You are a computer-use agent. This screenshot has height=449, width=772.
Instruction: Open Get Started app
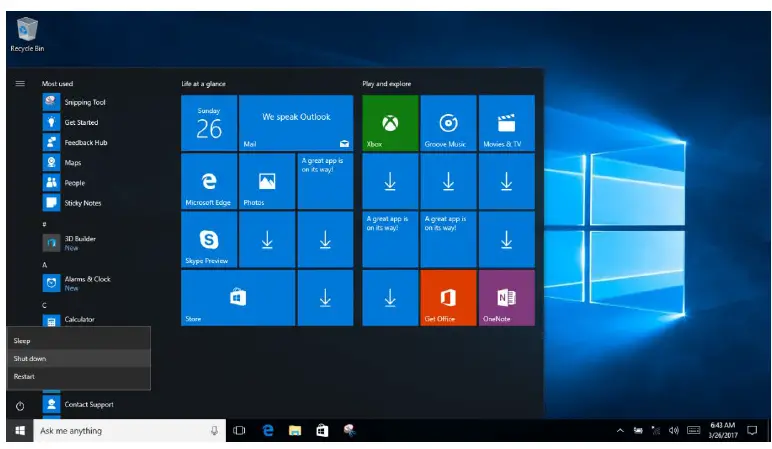tap(70, 123)
